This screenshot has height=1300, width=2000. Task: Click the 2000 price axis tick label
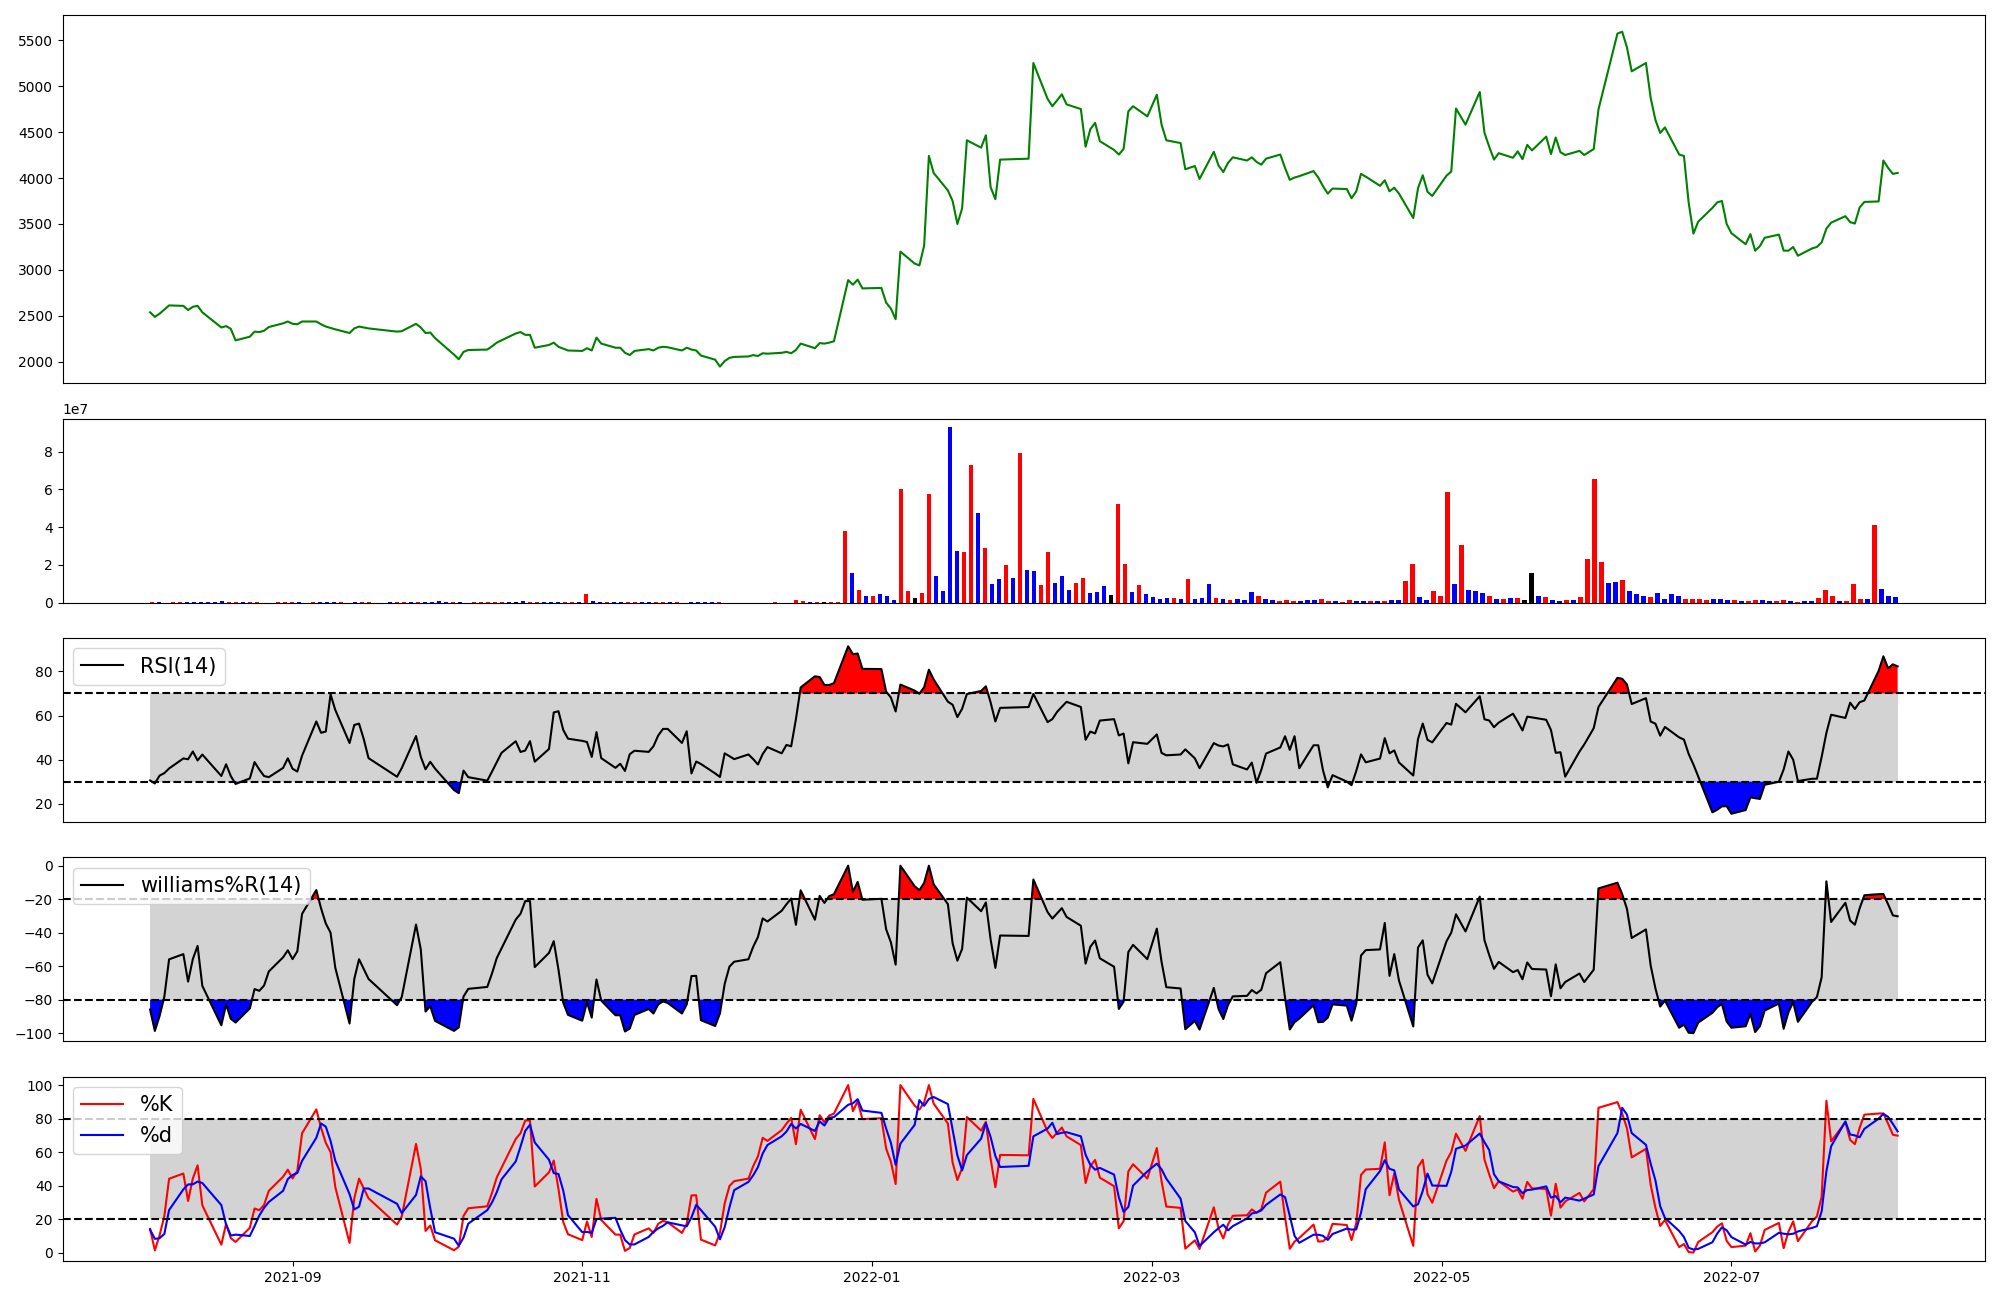coord(36,362)
